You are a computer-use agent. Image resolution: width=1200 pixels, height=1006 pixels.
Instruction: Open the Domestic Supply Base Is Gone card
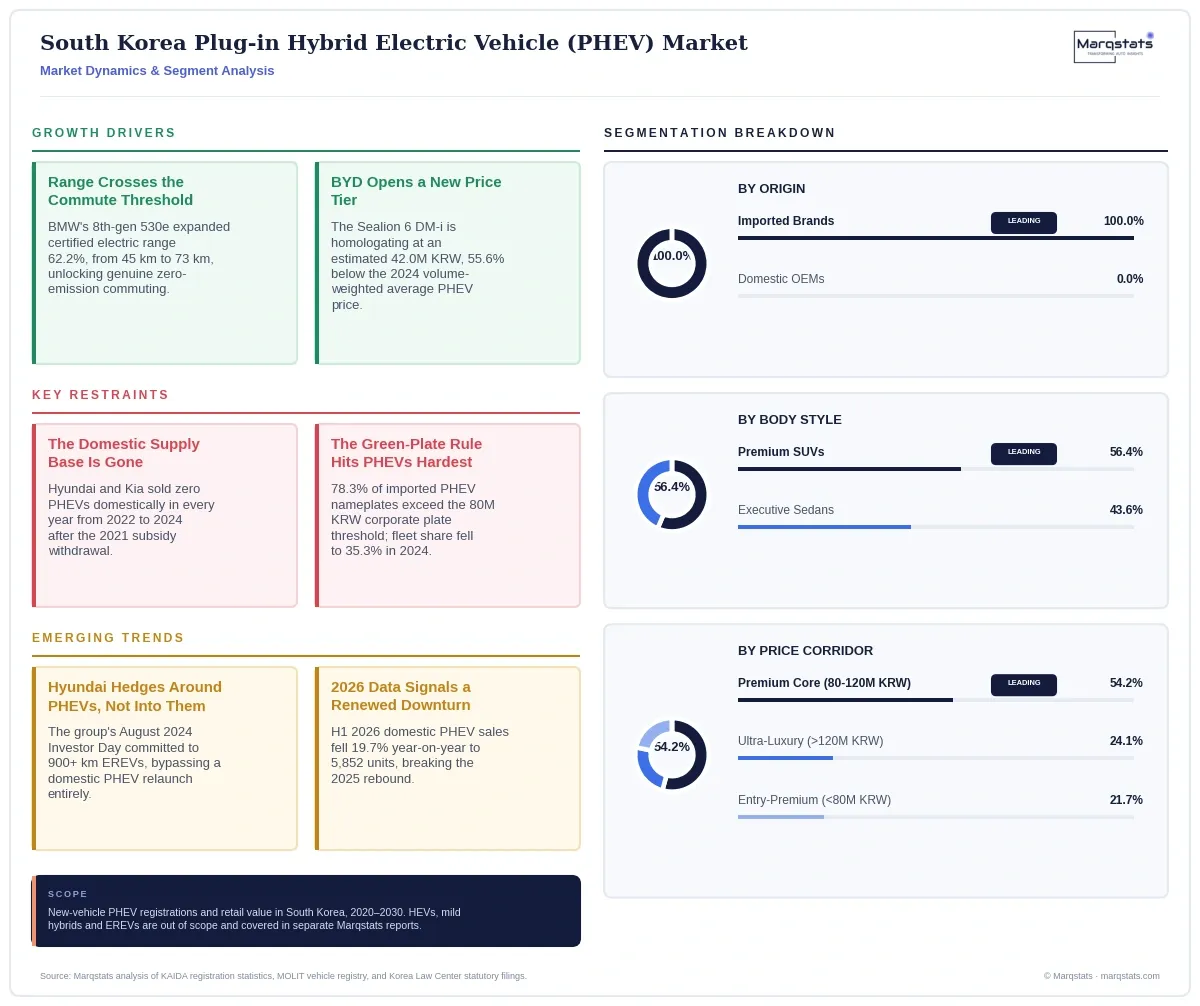point(165,515)
